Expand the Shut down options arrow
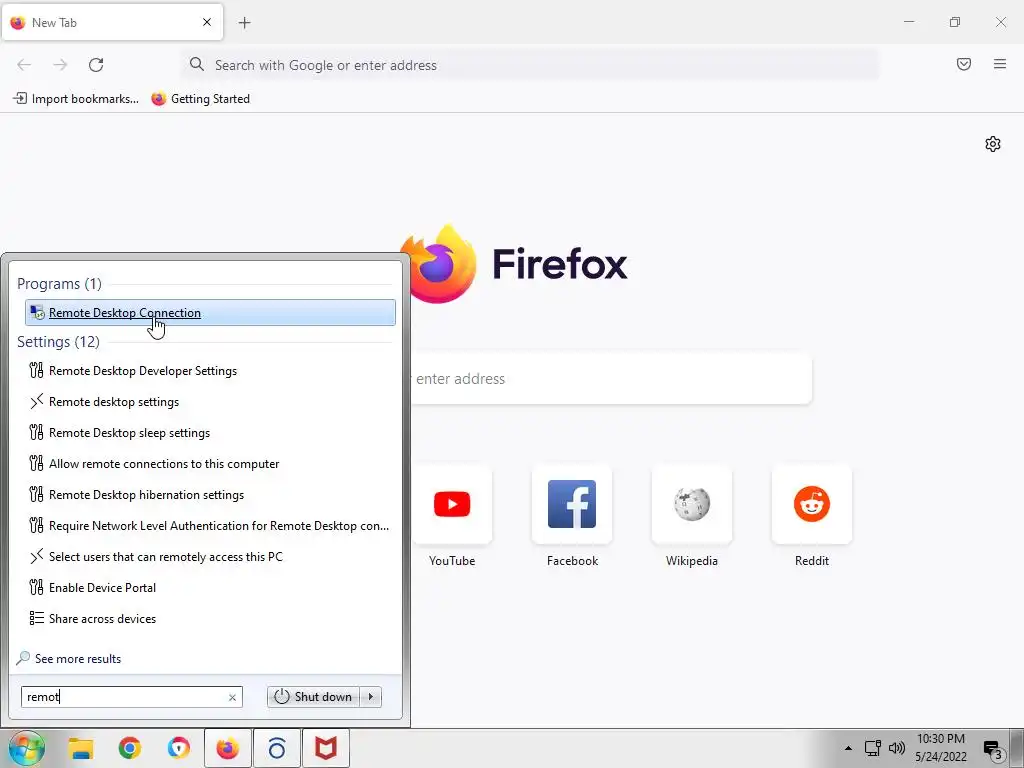The image size is (1024, 768). (x=371, y=697)
